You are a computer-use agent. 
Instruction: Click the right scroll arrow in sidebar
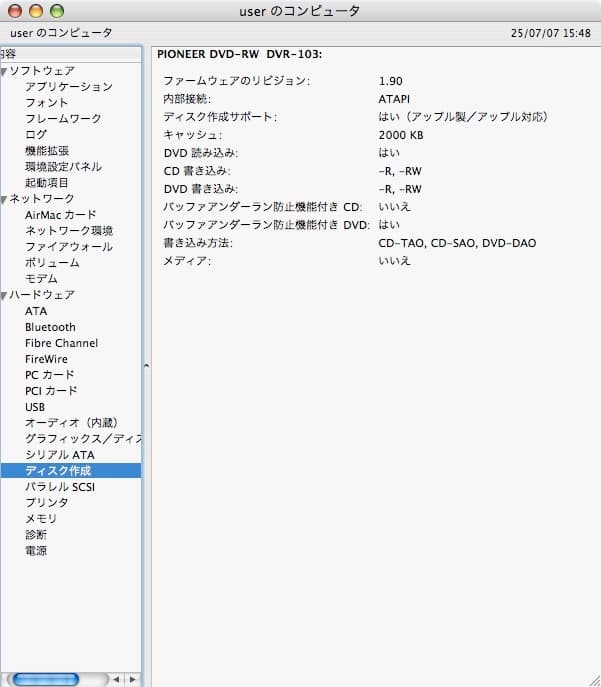[131, 679]
